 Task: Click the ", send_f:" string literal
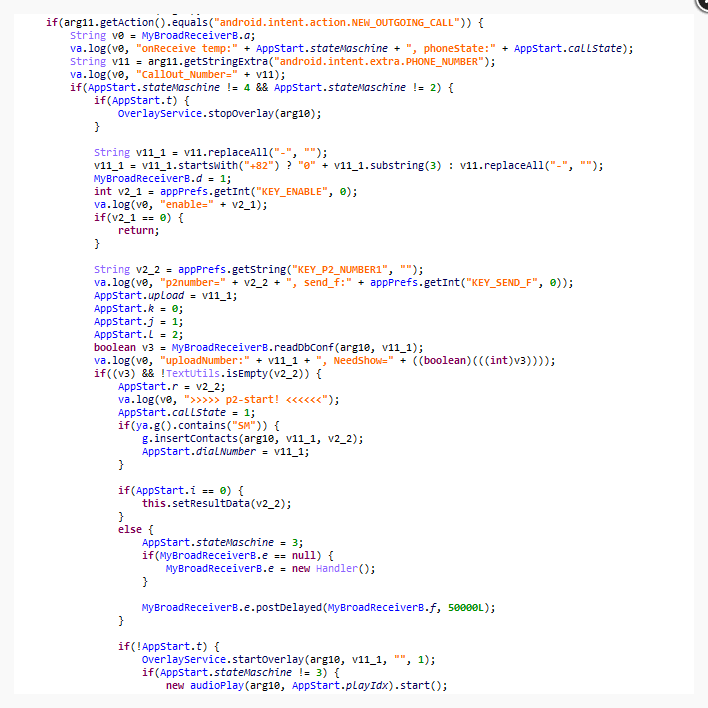(319, 283)
